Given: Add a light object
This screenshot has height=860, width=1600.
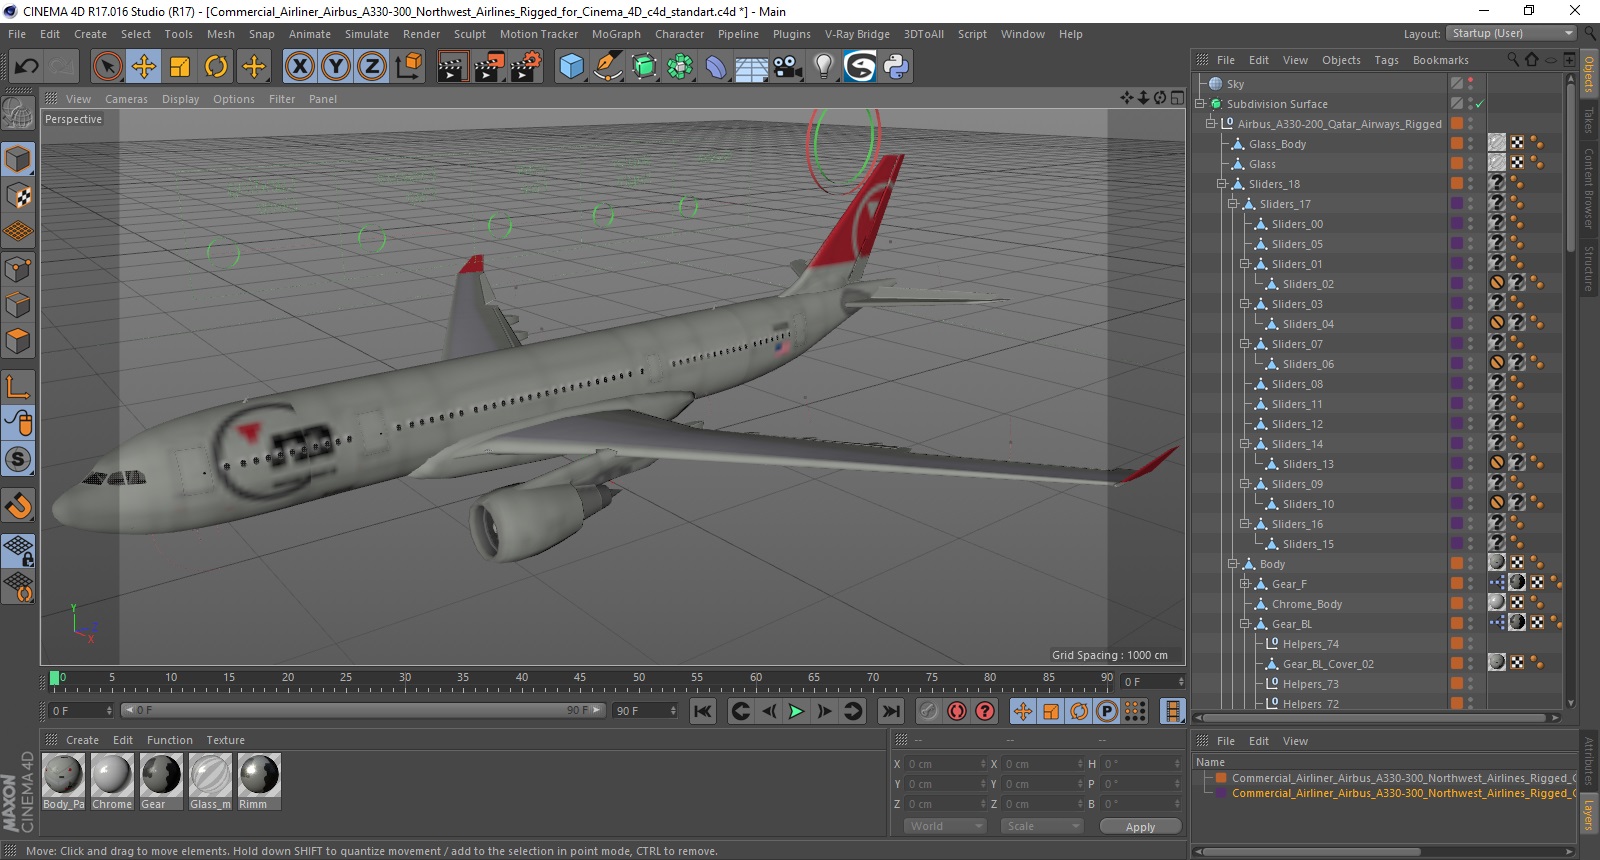Looking at the screenshot, I should (x=823, y=67).
